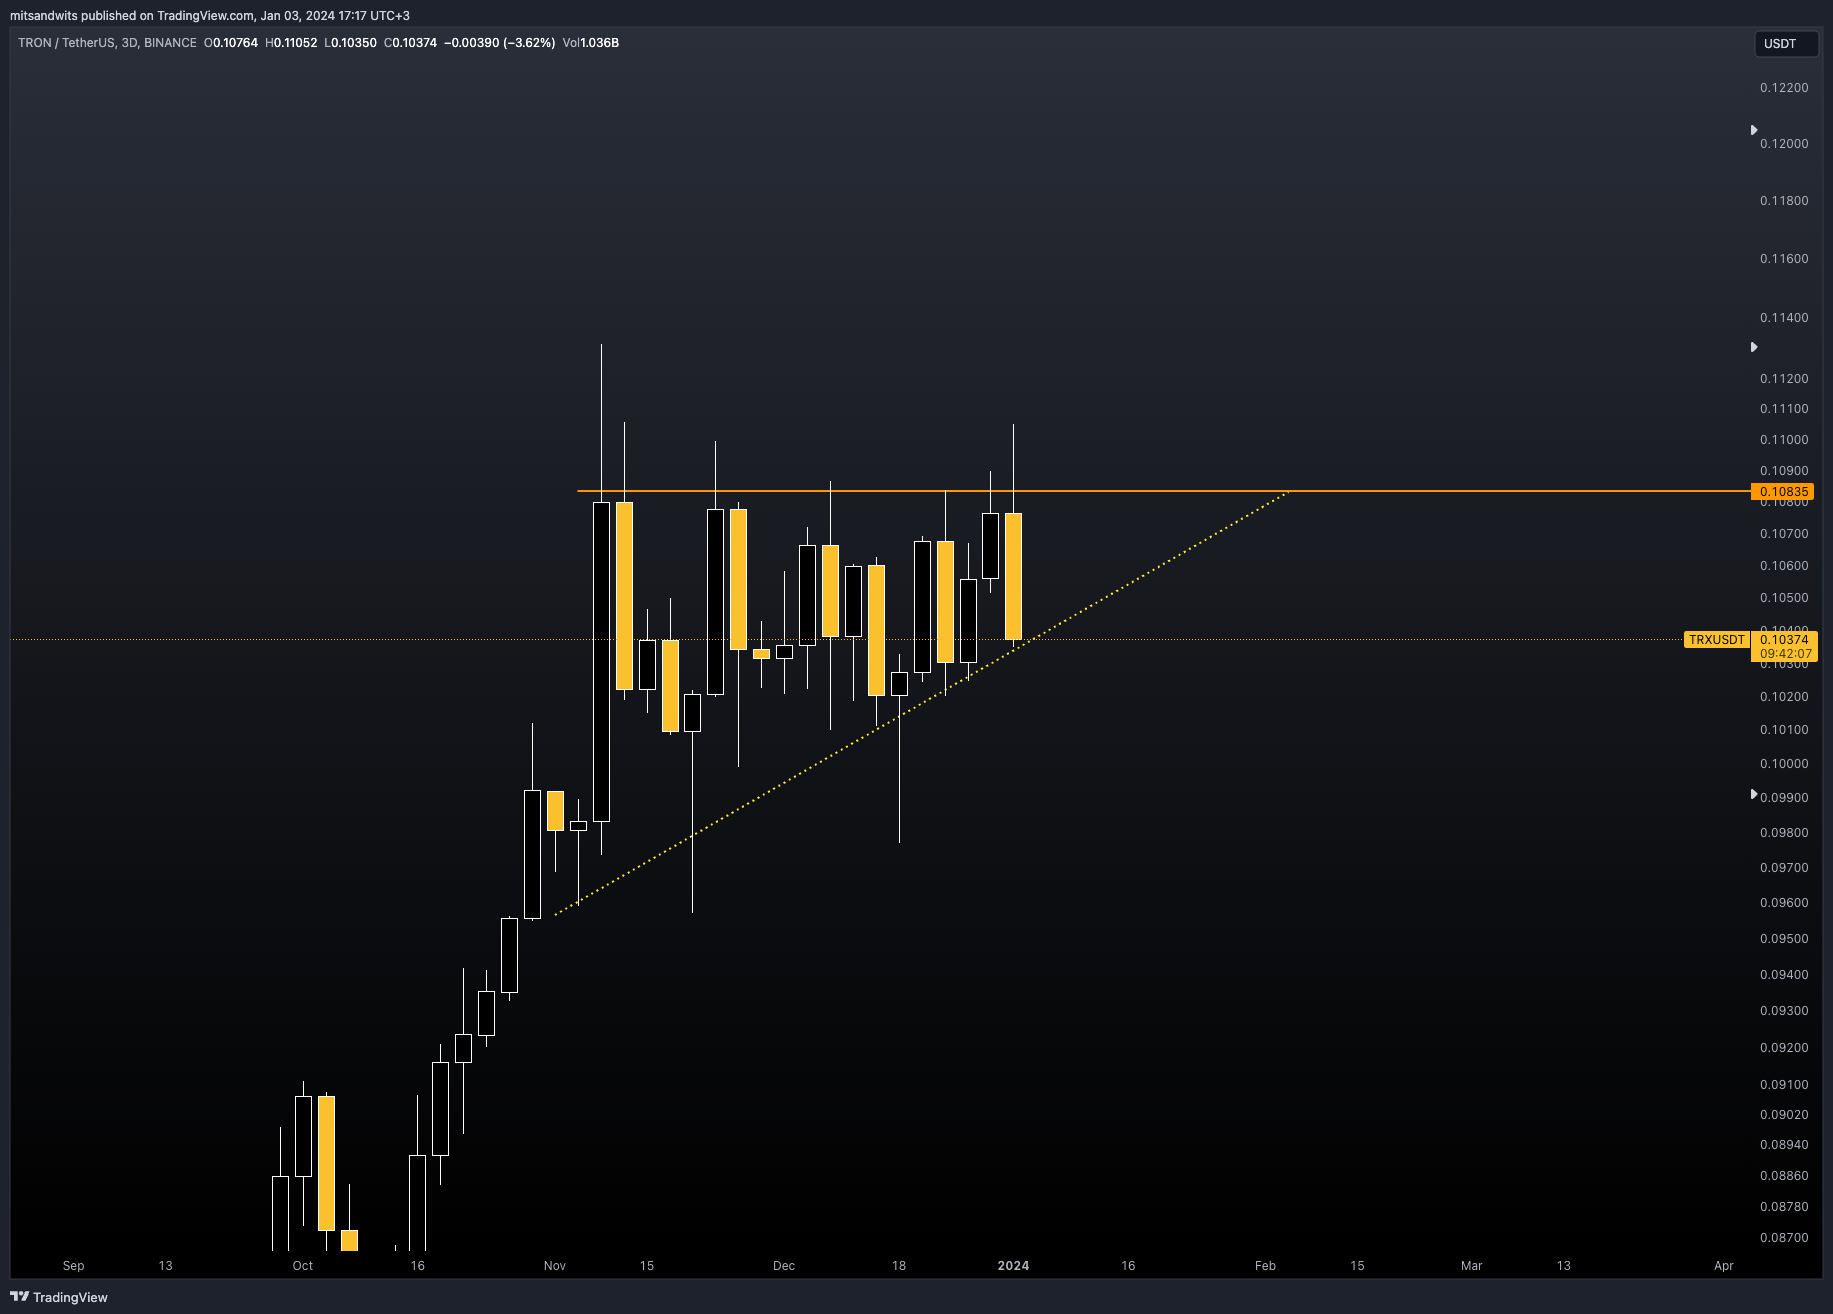Click the volume readout Vol1.036B

(591, 43)
